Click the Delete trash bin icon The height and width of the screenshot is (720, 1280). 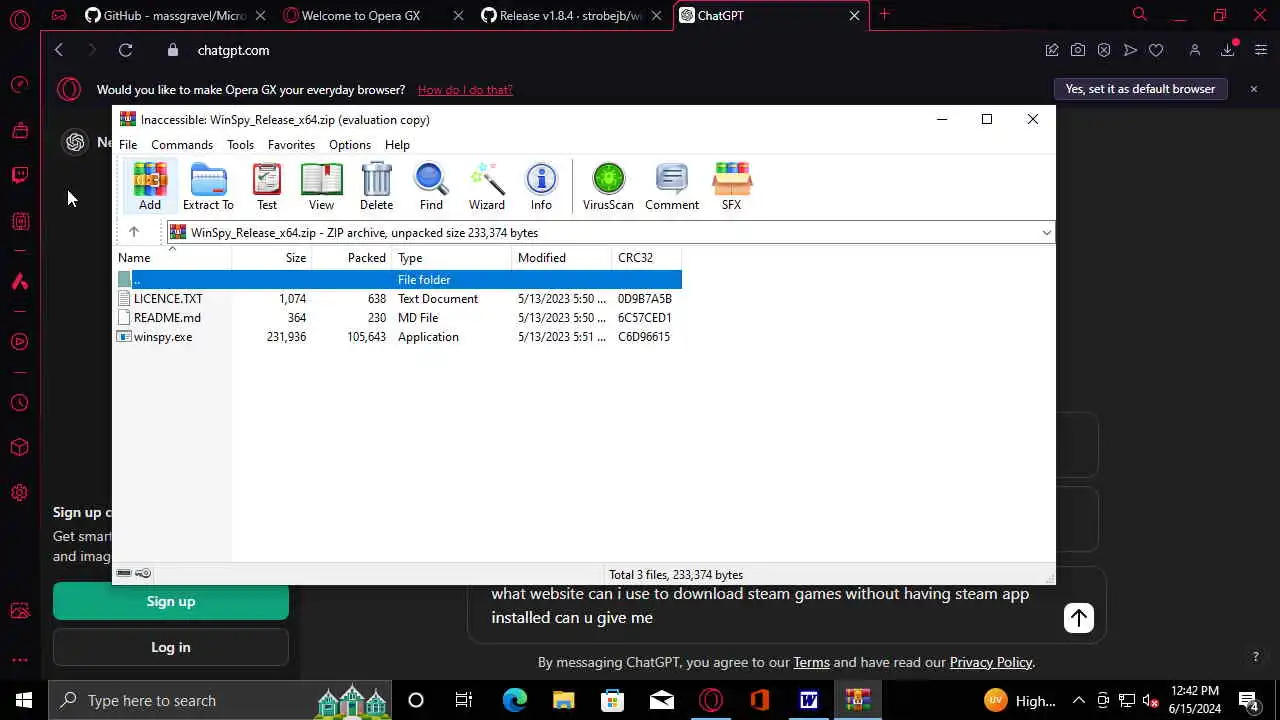(376, 186)
